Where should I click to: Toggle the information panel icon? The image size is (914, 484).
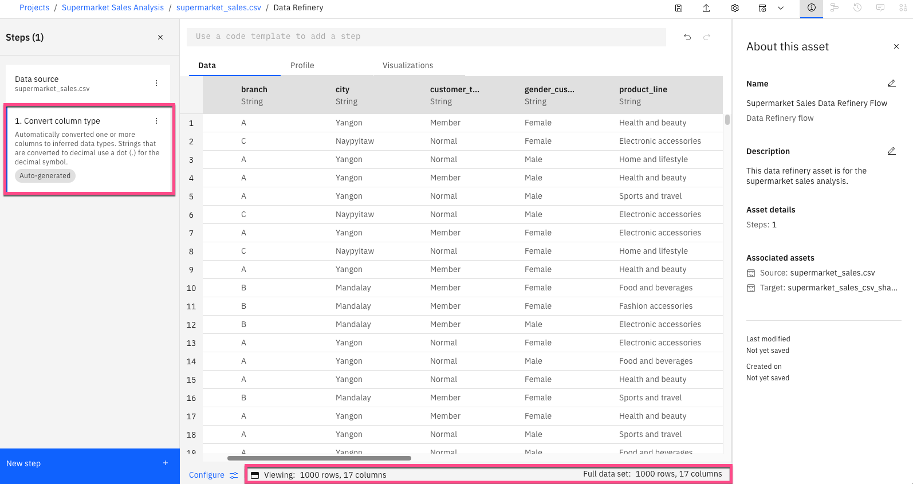click(x=811, y=8)
